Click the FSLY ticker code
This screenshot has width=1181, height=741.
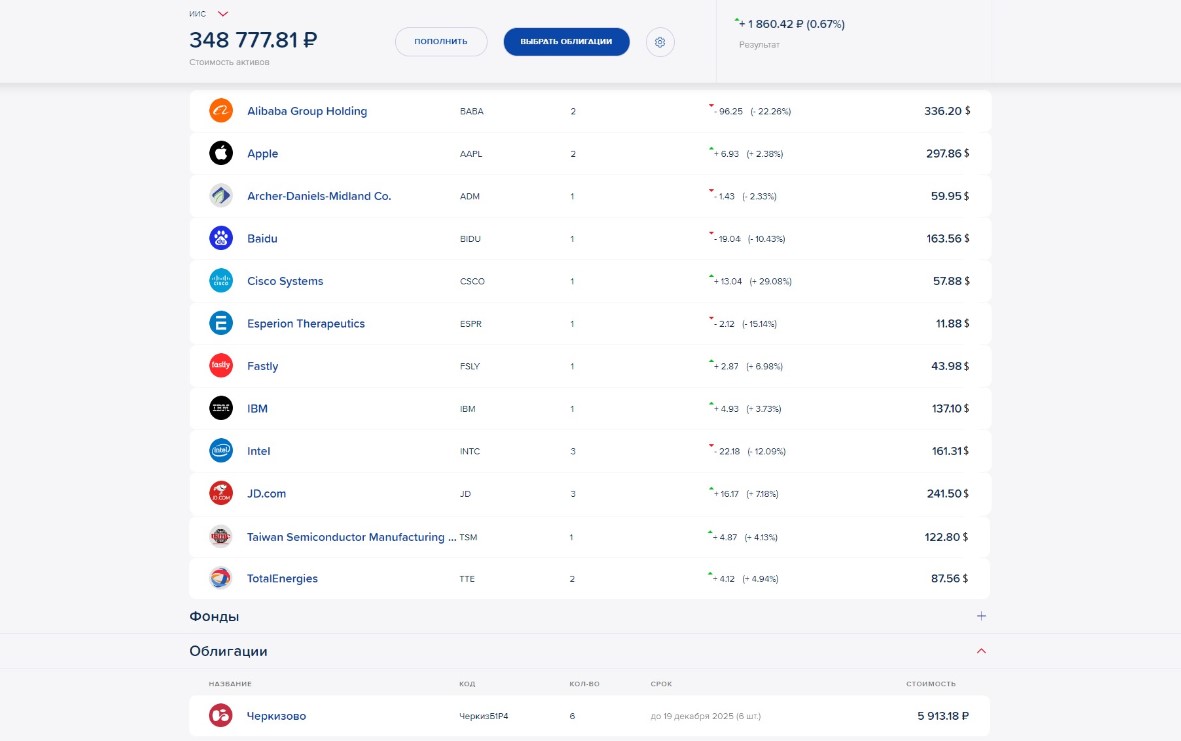click(470, 366)
